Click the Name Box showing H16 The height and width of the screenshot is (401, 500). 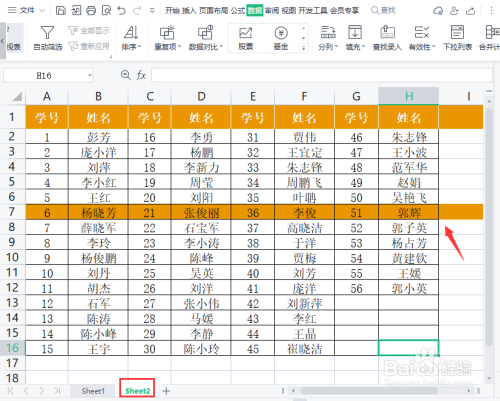tap(45, 76)
